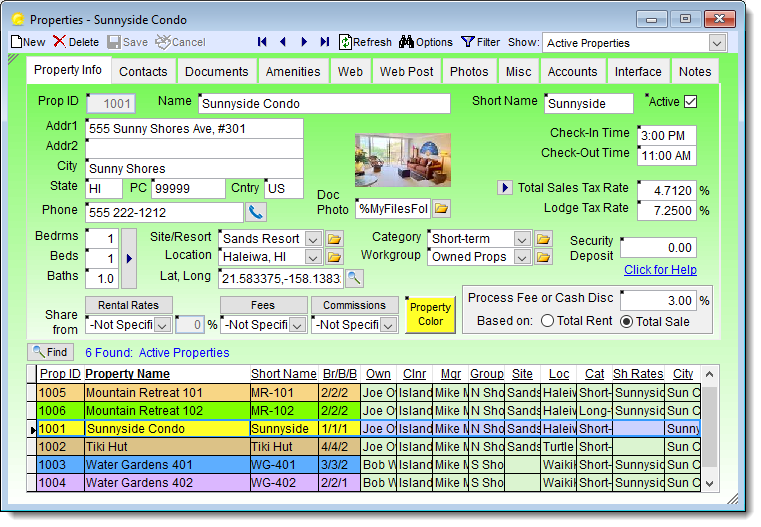Create a new property with New
The image size is (761, 527).
tap(28, 42)
